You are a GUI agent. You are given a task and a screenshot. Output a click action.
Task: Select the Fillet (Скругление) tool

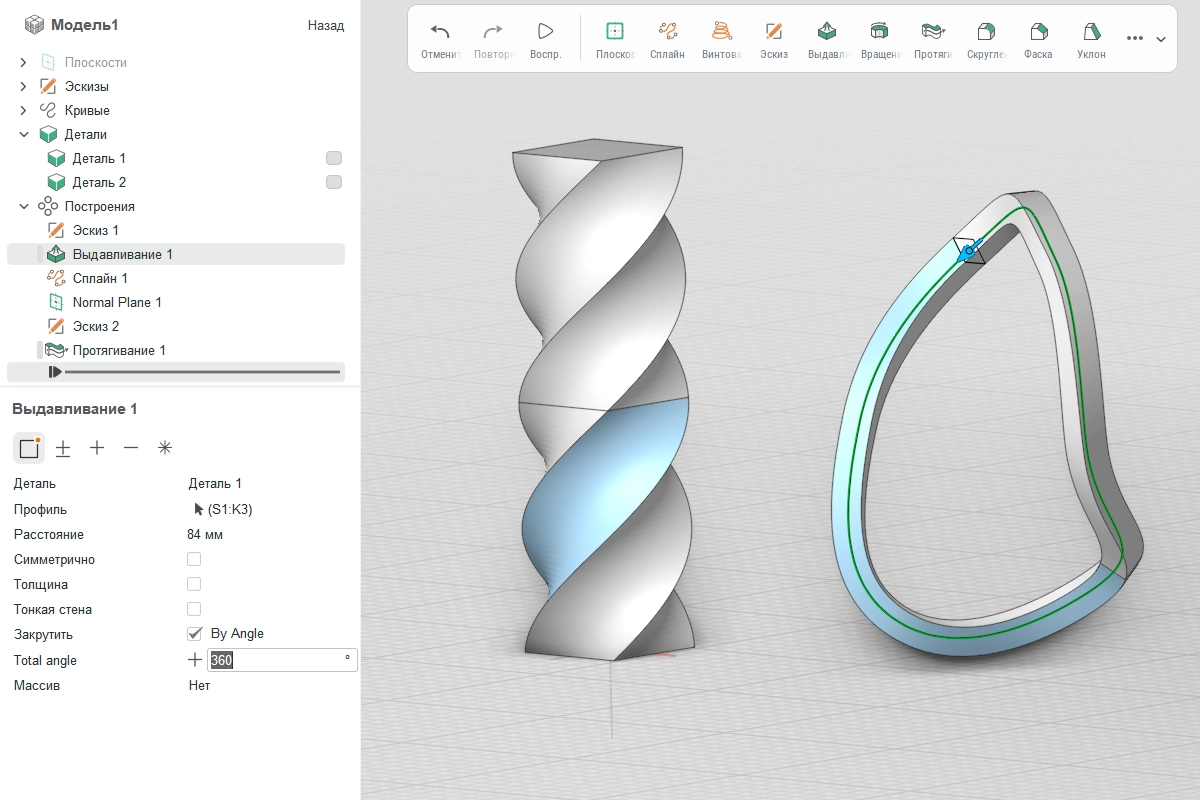[986, 38]
